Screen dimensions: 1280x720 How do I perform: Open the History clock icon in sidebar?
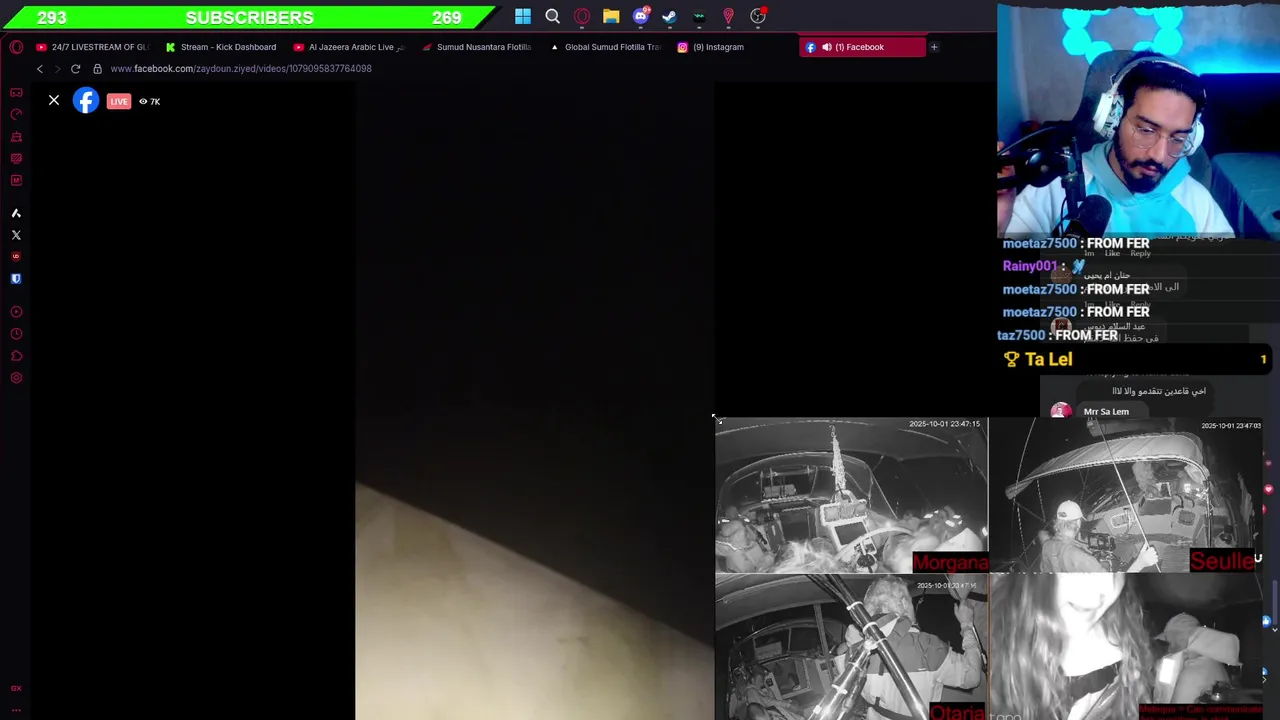[16, 334]
